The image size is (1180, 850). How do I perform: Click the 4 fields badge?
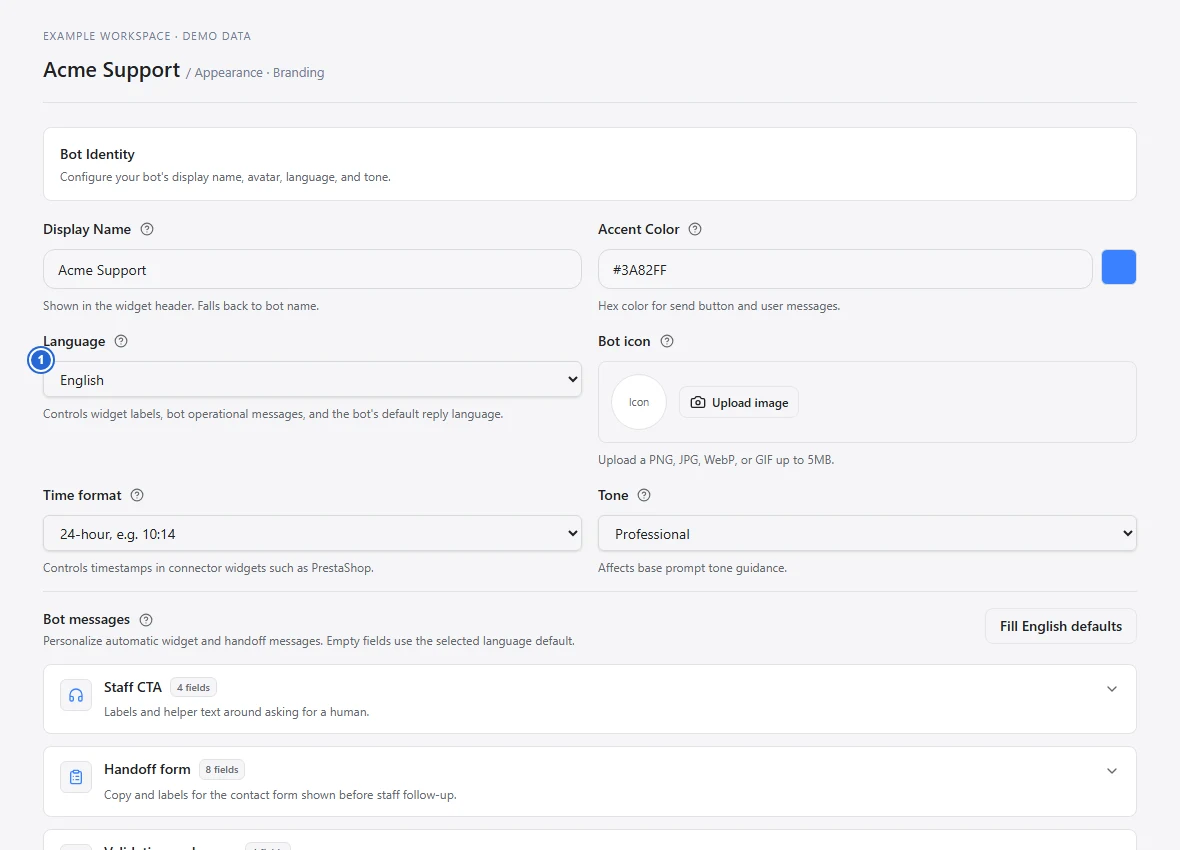coord(193,687)
